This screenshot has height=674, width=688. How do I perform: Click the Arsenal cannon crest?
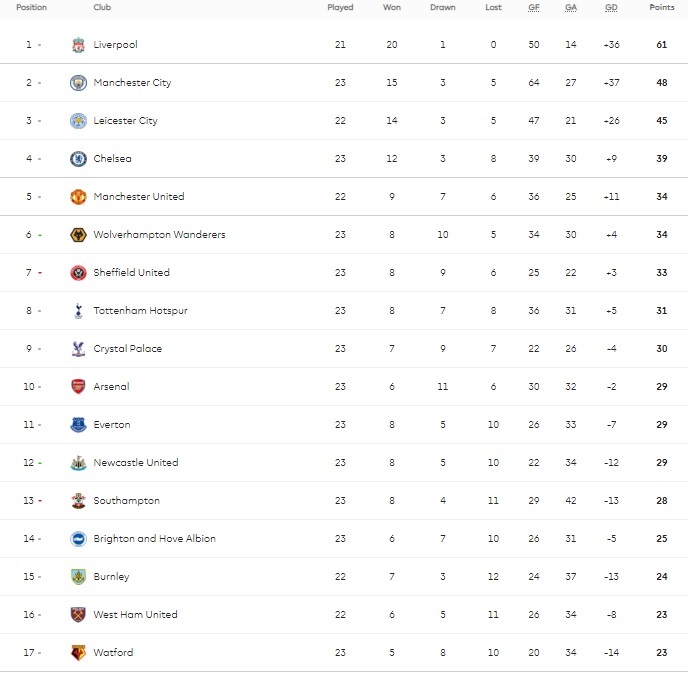pyautogui.click(x=78, y=387)
